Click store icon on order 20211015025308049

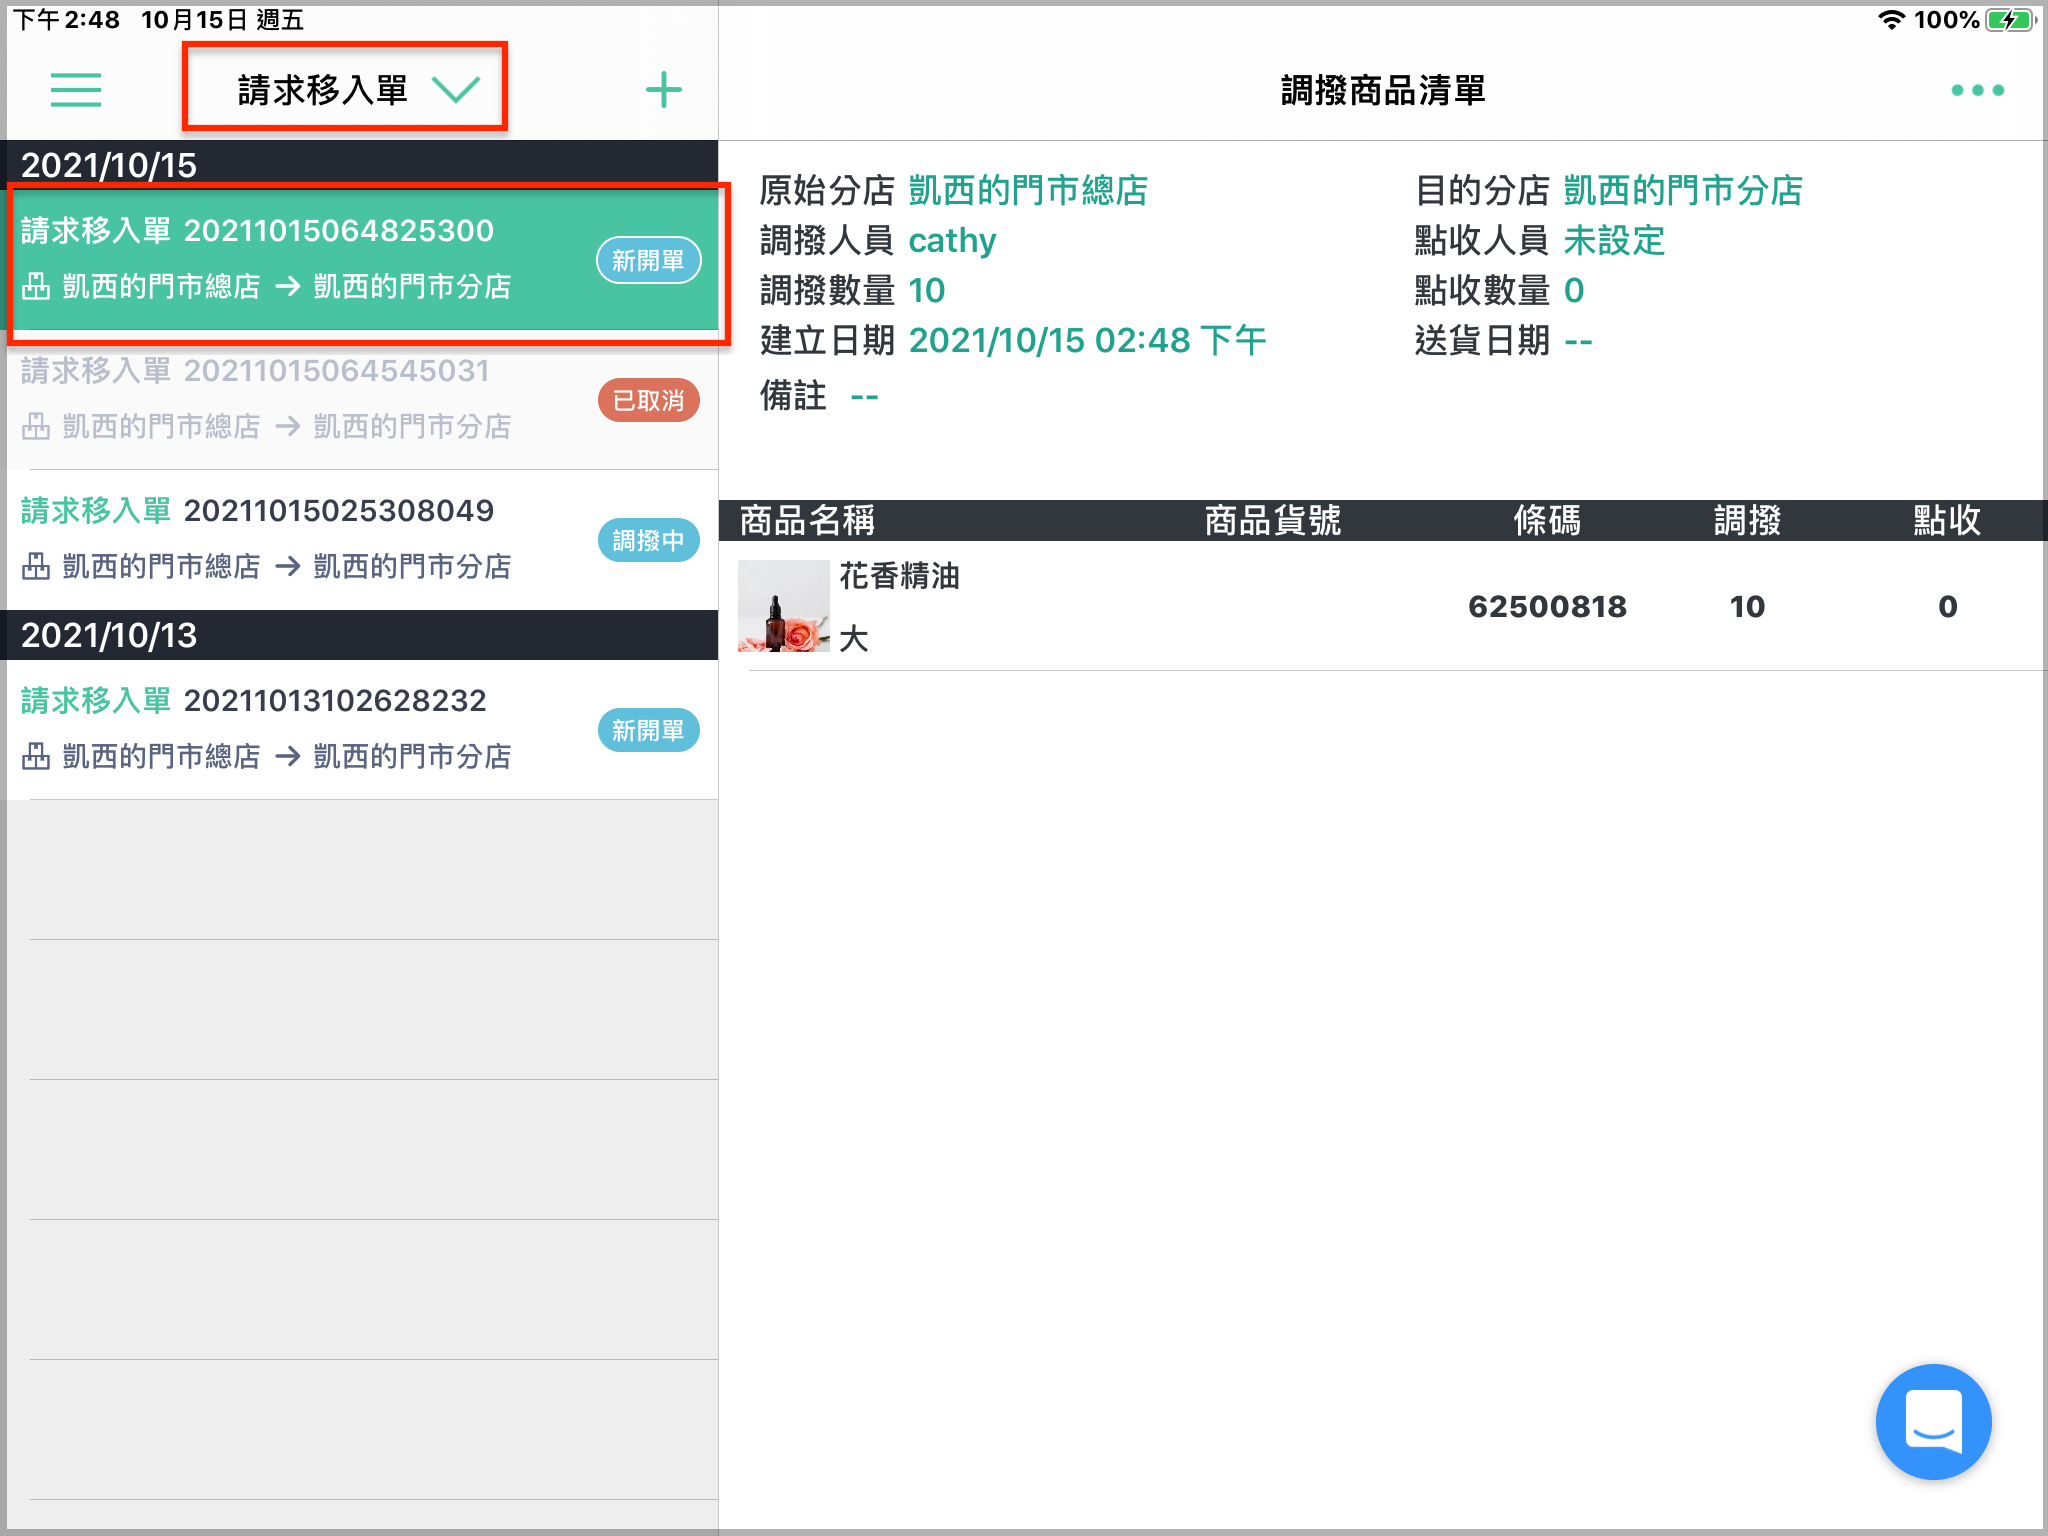pyautogui.click(x=36, y=566)
